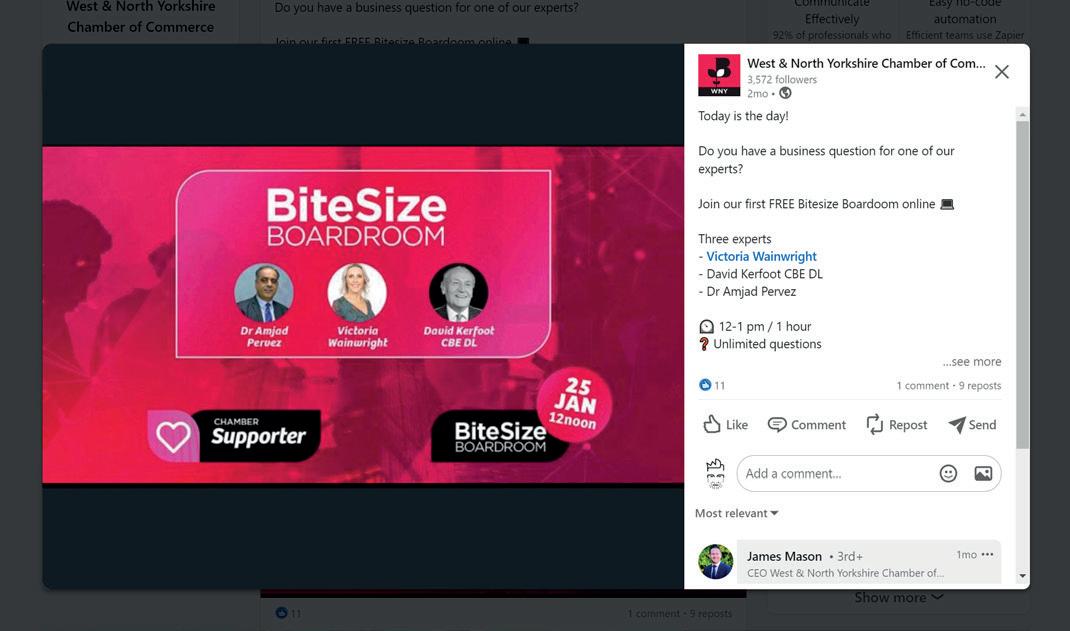This screenshot has width=1070, height=631.
Task: Click the add photo icon in comment box
Action: click(983, 473)
